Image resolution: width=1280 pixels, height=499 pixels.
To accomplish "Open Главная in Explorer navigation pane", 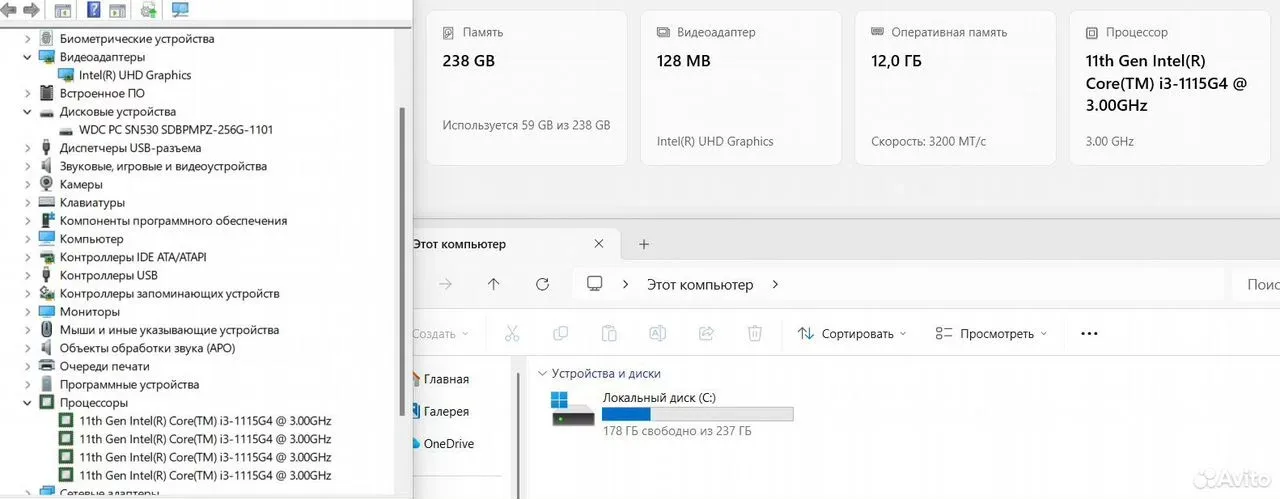I will click(x=440, y=379).
